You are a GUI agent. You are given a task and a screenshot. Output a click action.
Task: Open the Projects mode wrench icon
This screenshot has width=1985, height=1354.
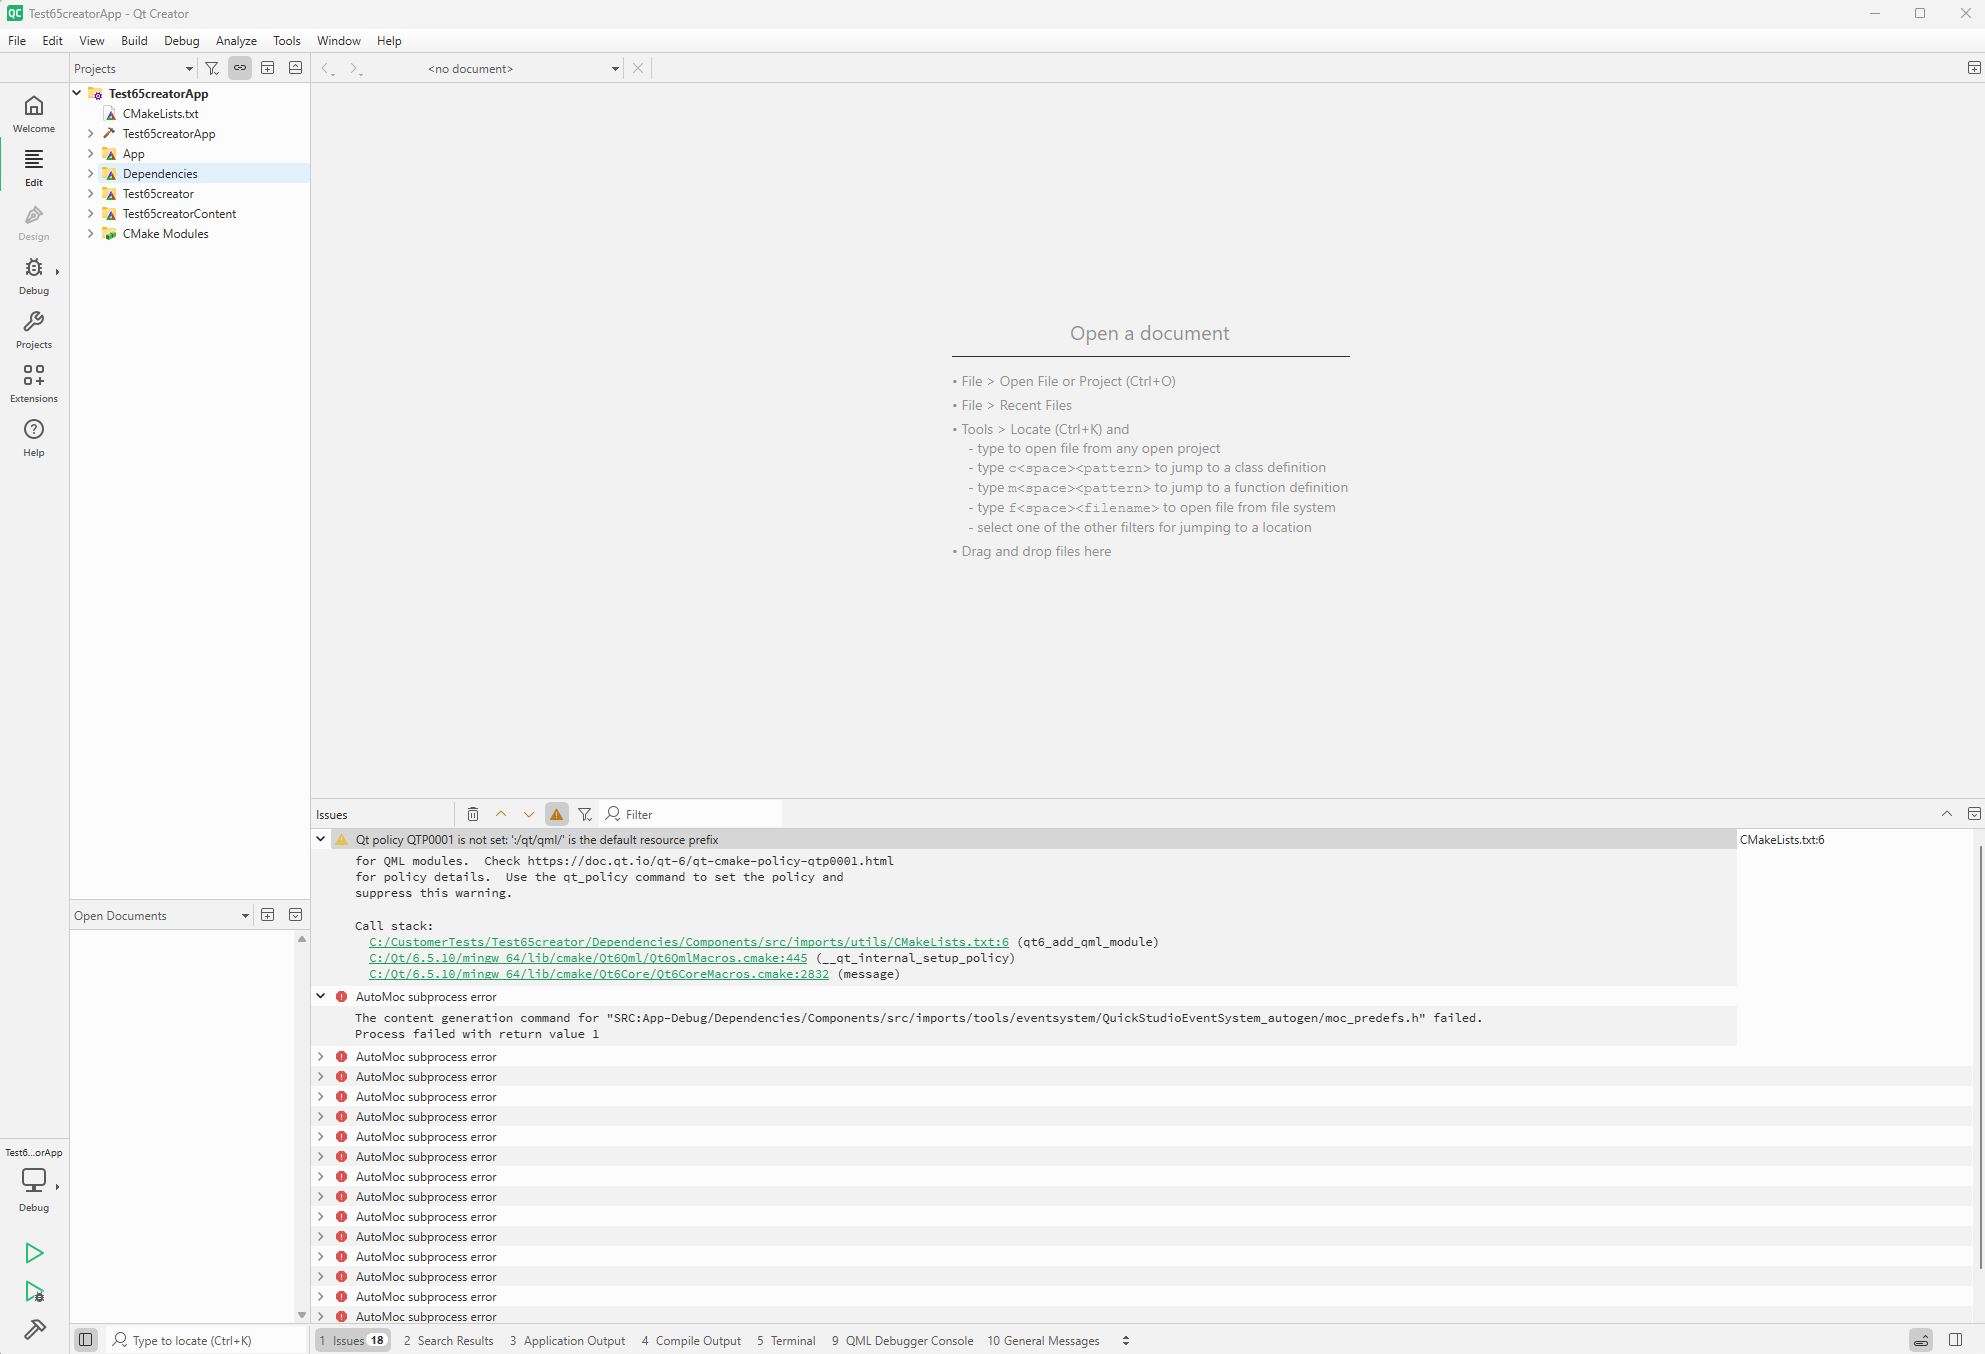tap(34, 329)
